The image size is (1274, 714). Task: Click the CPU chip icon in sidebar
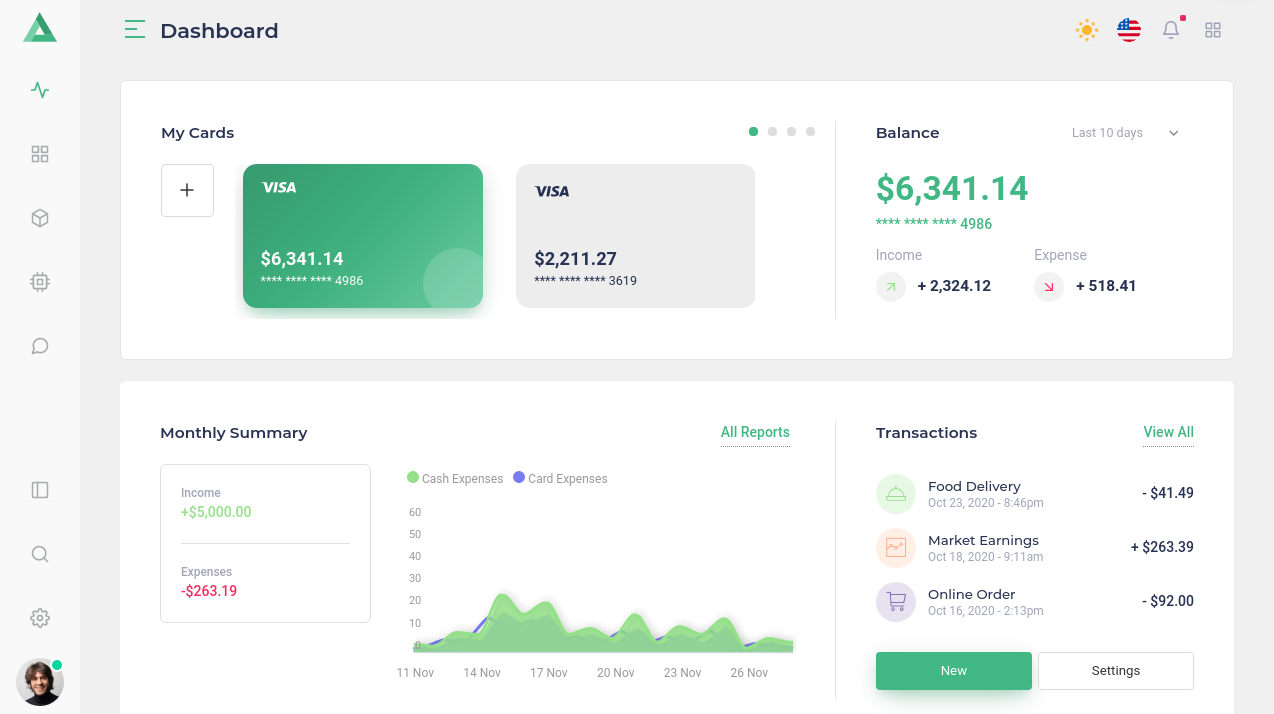tap(40, 282)
